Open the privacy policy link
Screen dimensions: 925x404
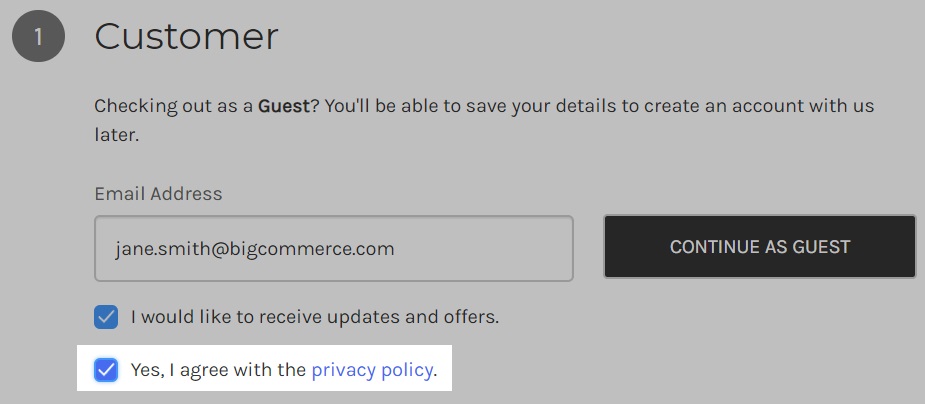(x=372, y=371)
